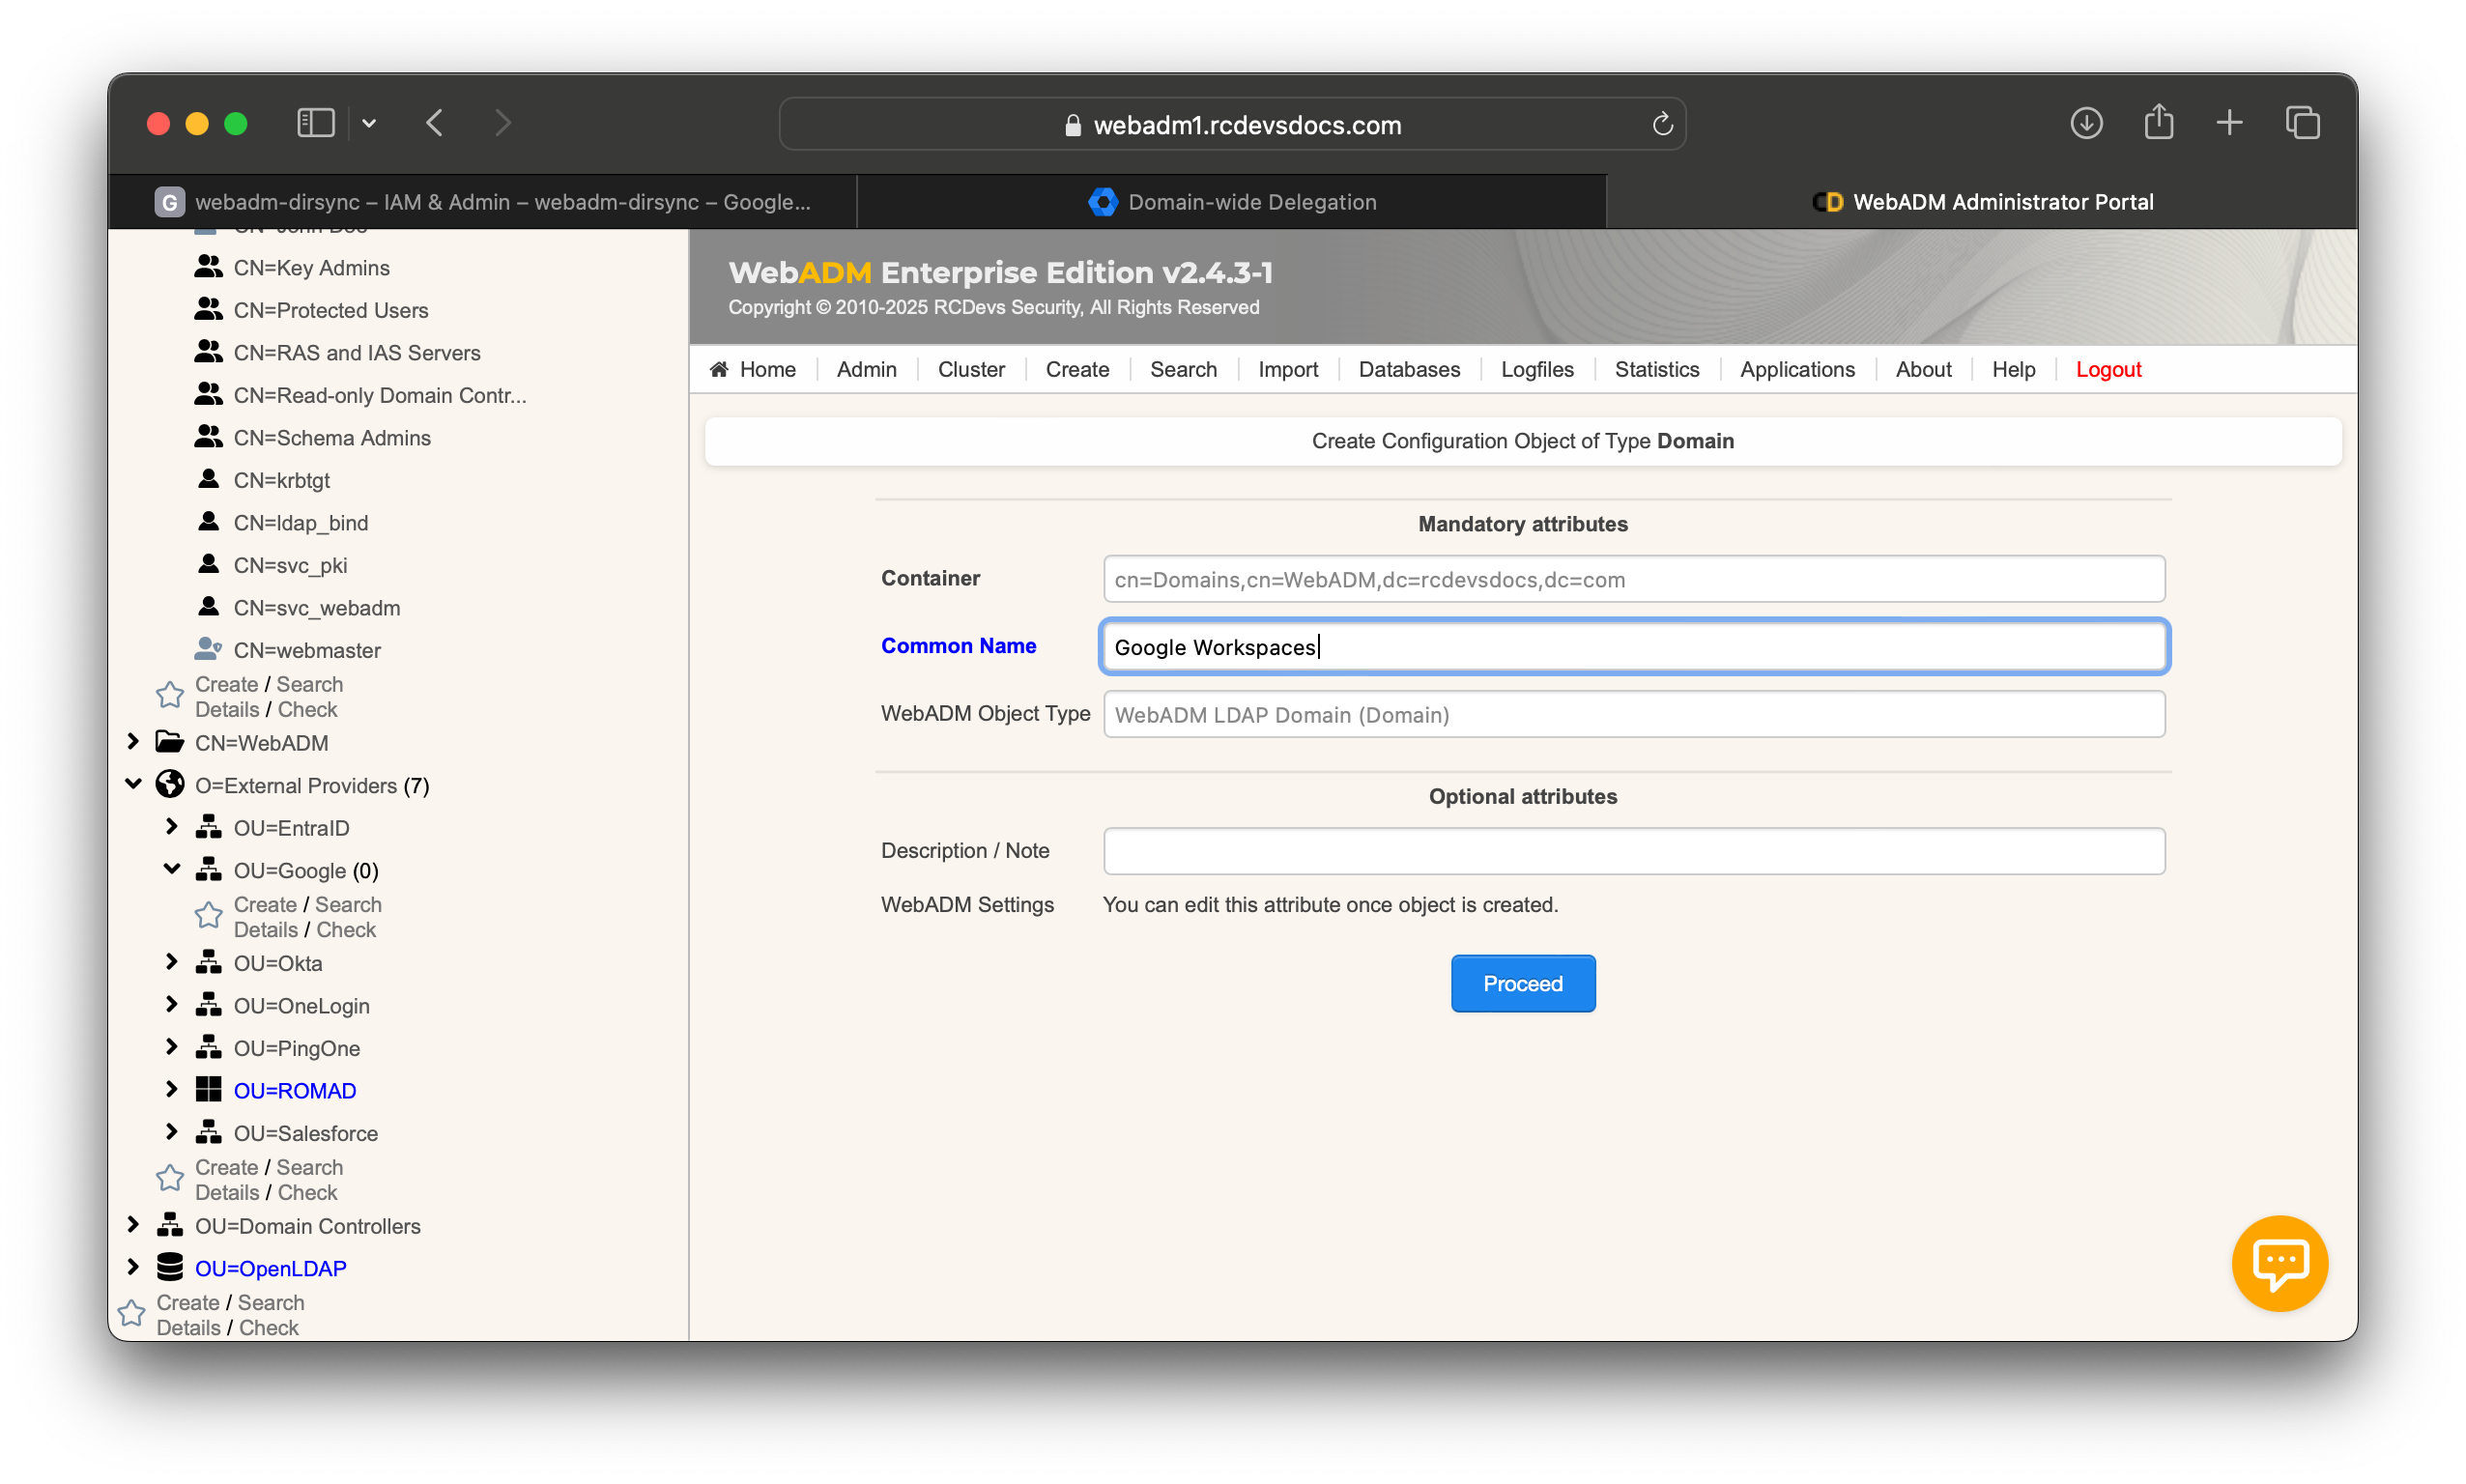Screen dimensions: 2466x1484
Task: Expand the OU=Domain Controllers node
Action: point(133,1224)
